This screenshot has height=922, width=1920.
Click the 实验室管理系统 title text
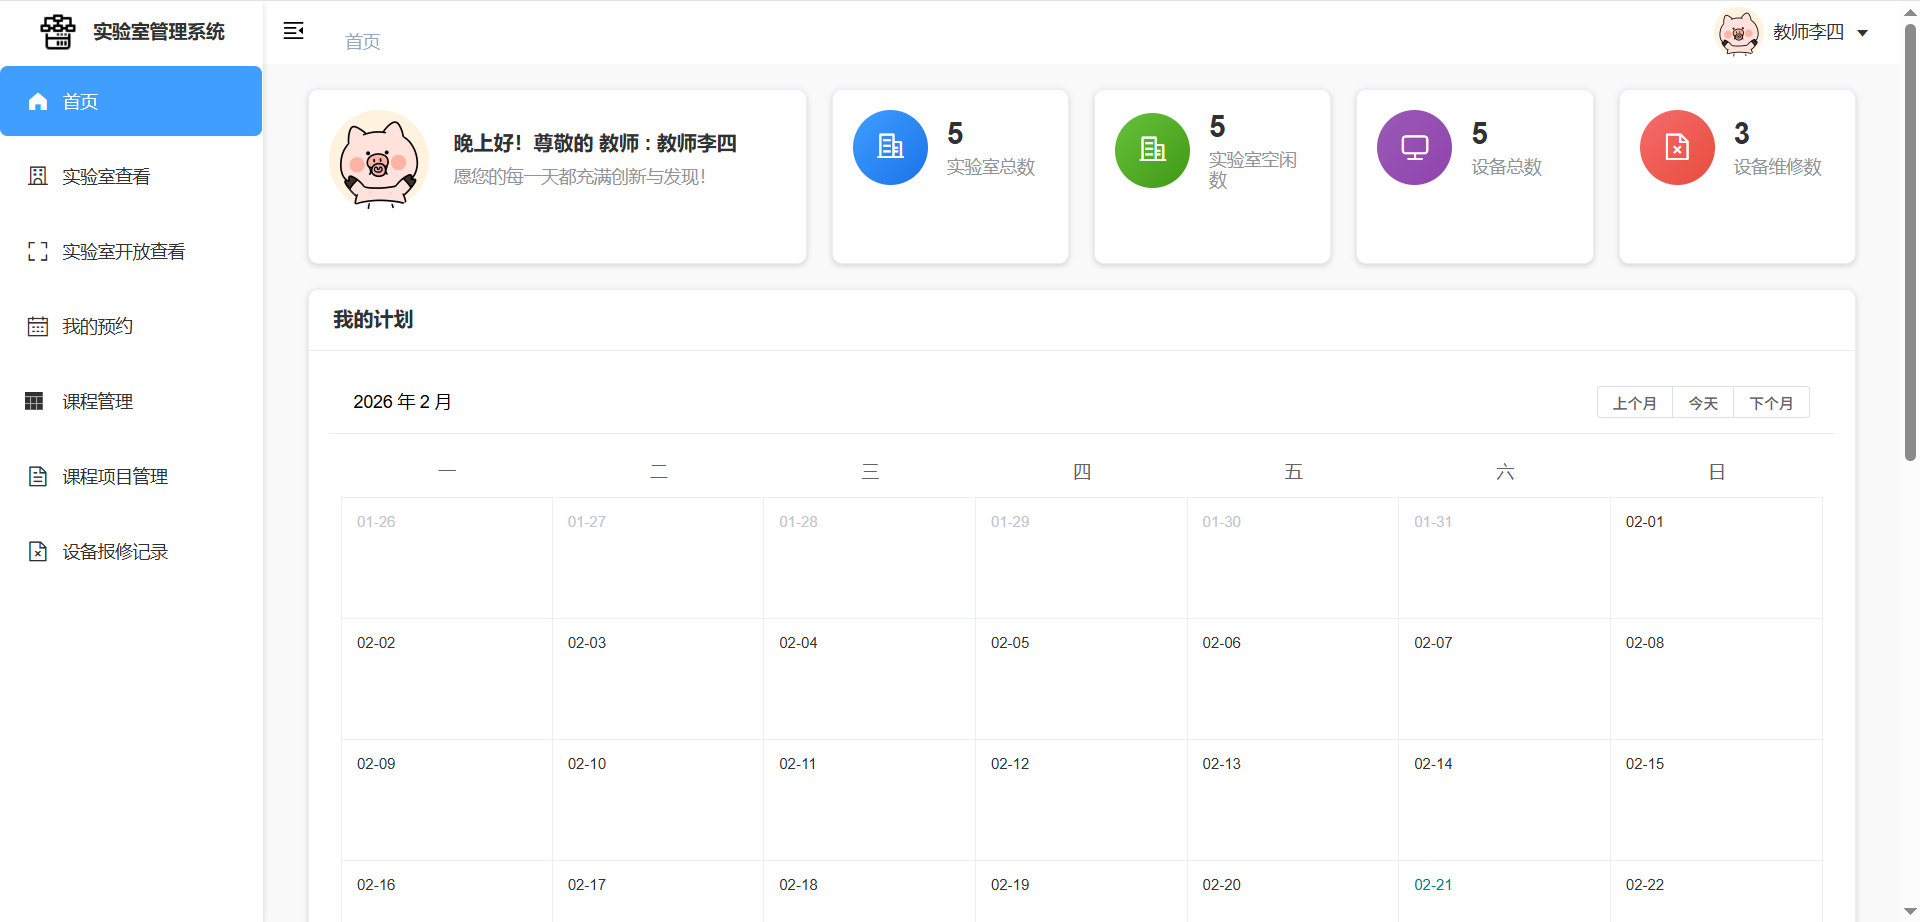(159, 32)
